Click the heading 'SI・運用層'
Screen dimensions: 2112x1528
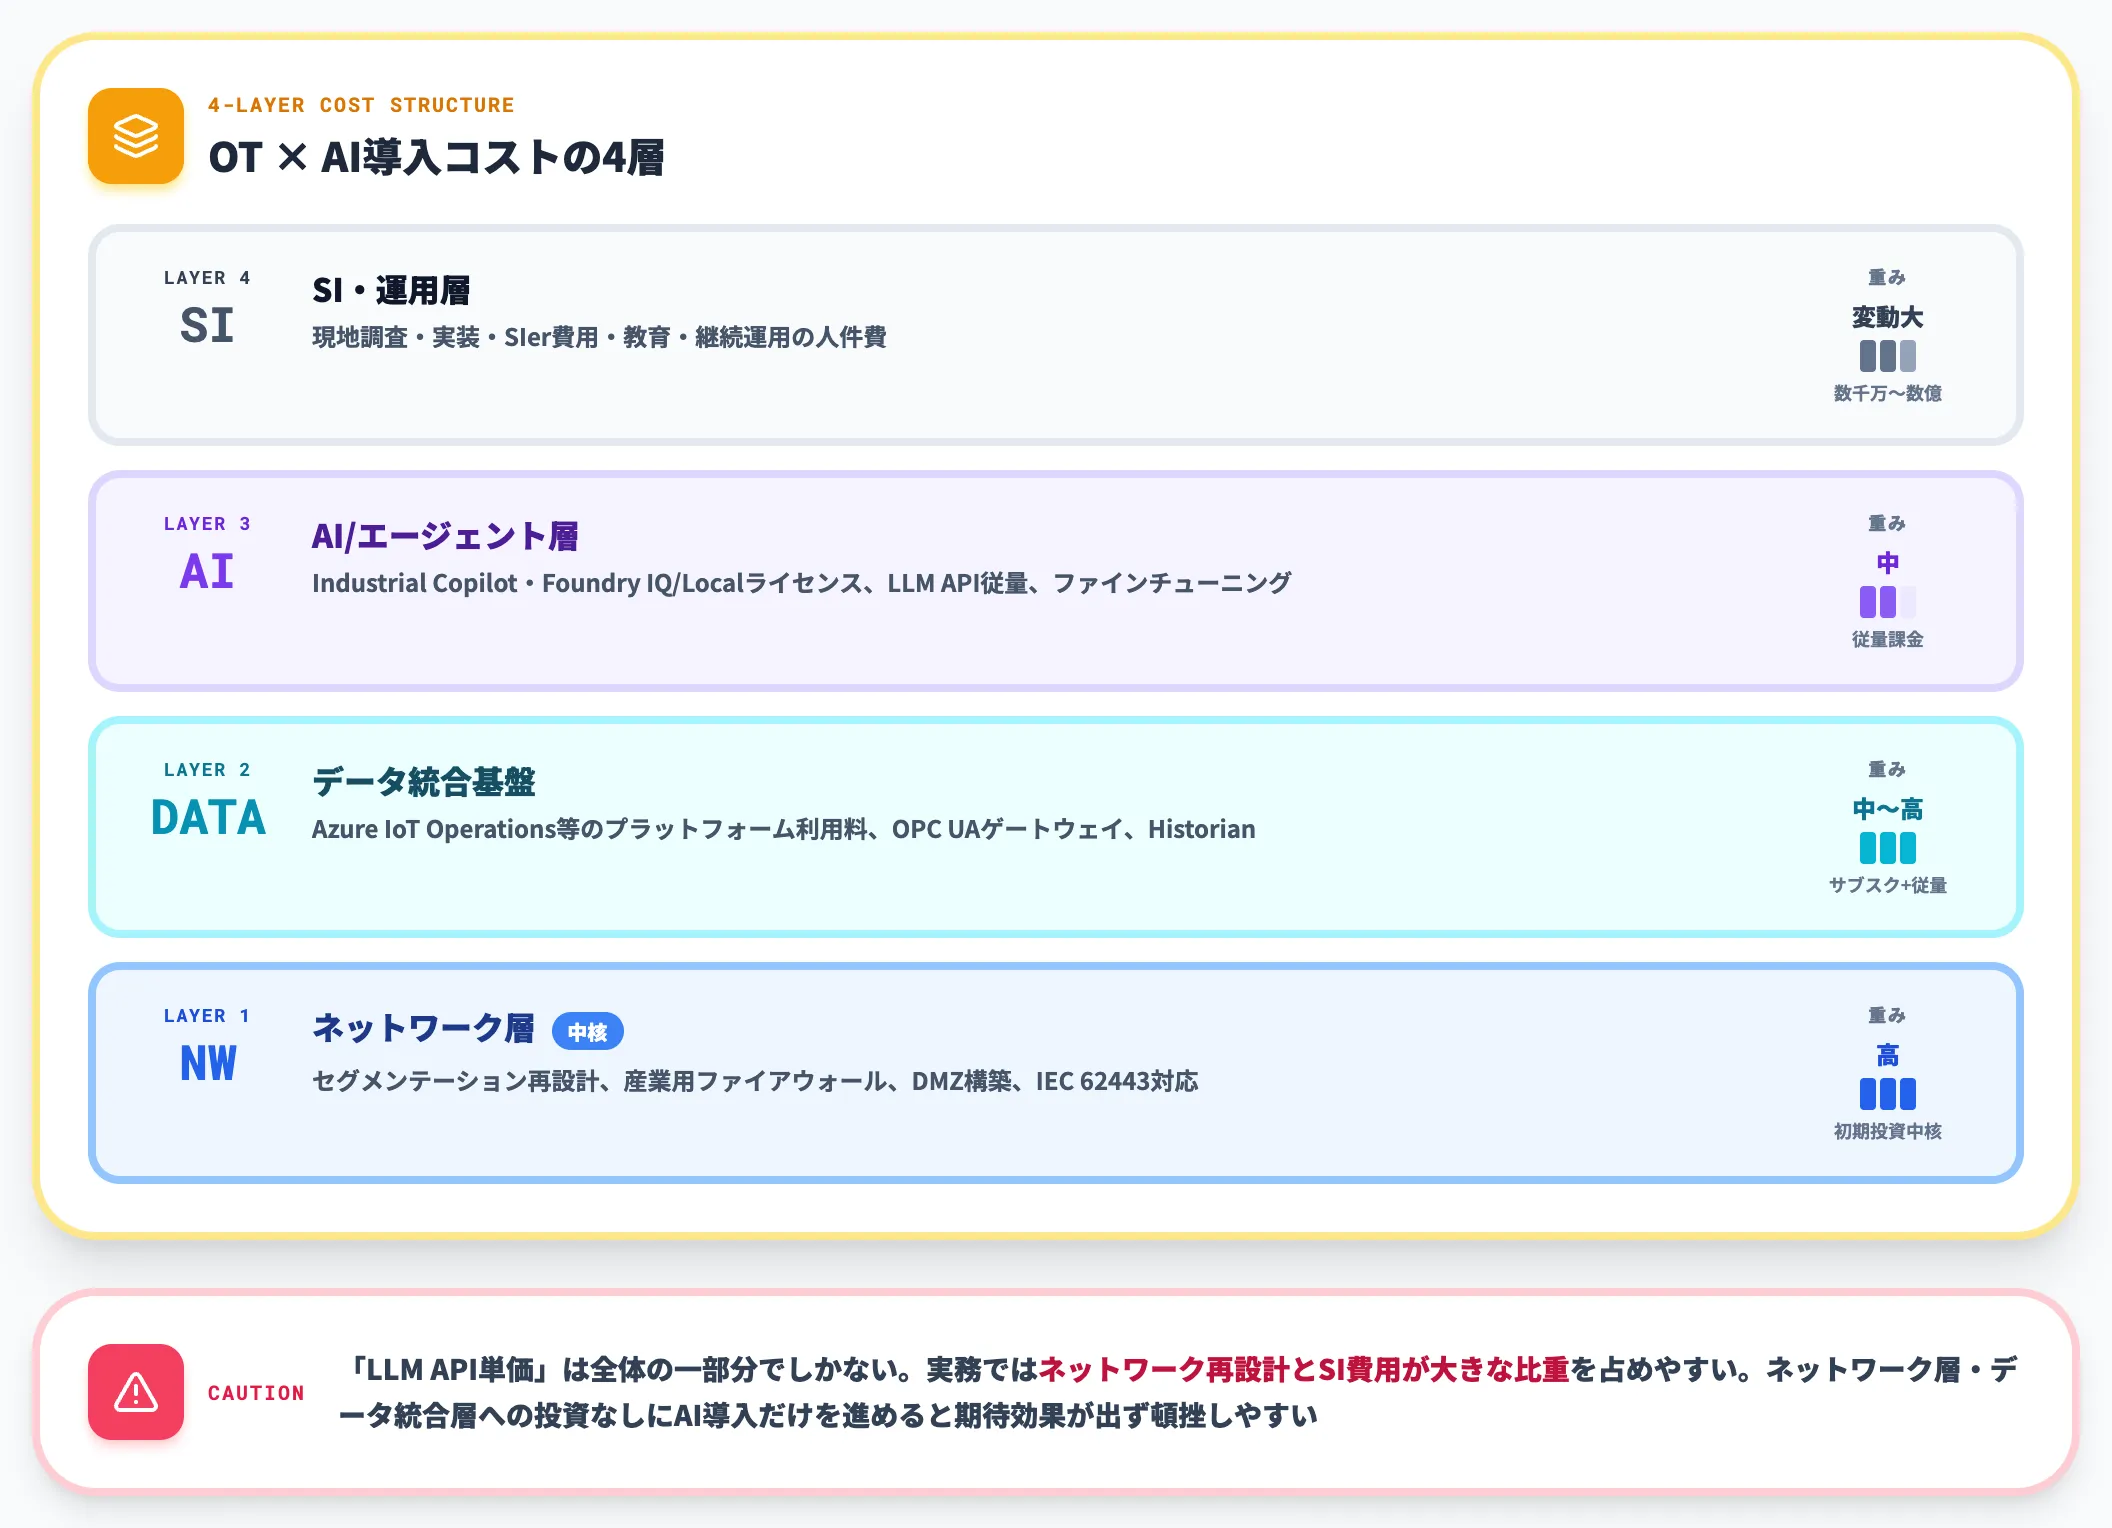(391, 291)
